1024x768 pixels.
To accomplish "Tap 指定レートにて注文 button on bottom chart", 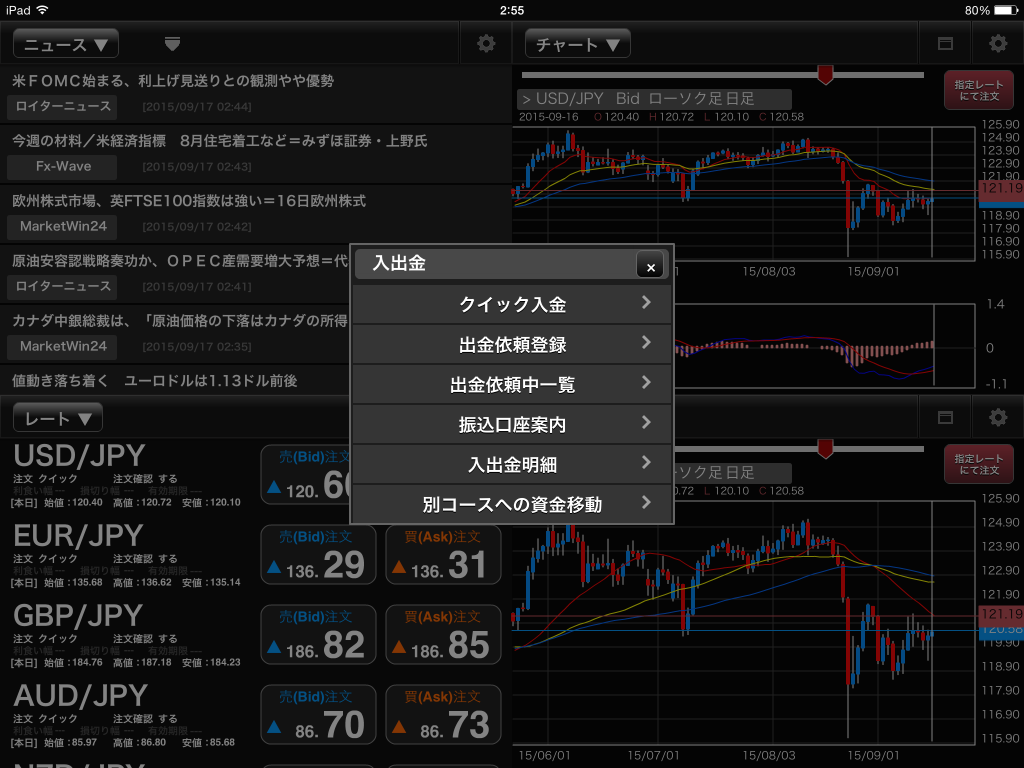I will (x=978, y=464).
